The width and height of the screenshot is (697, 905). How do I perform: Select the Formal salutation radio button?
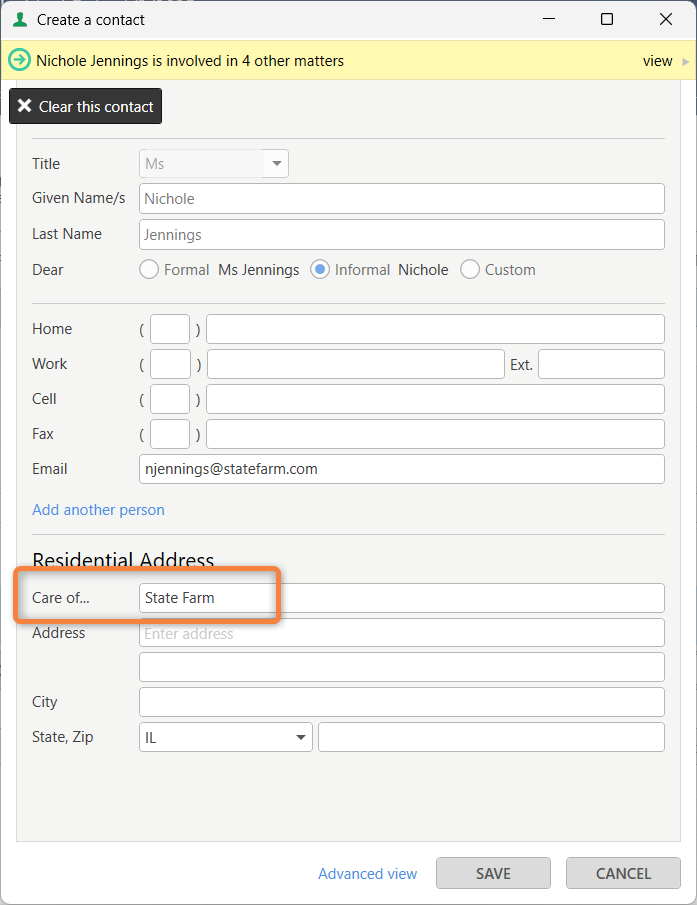149,269
